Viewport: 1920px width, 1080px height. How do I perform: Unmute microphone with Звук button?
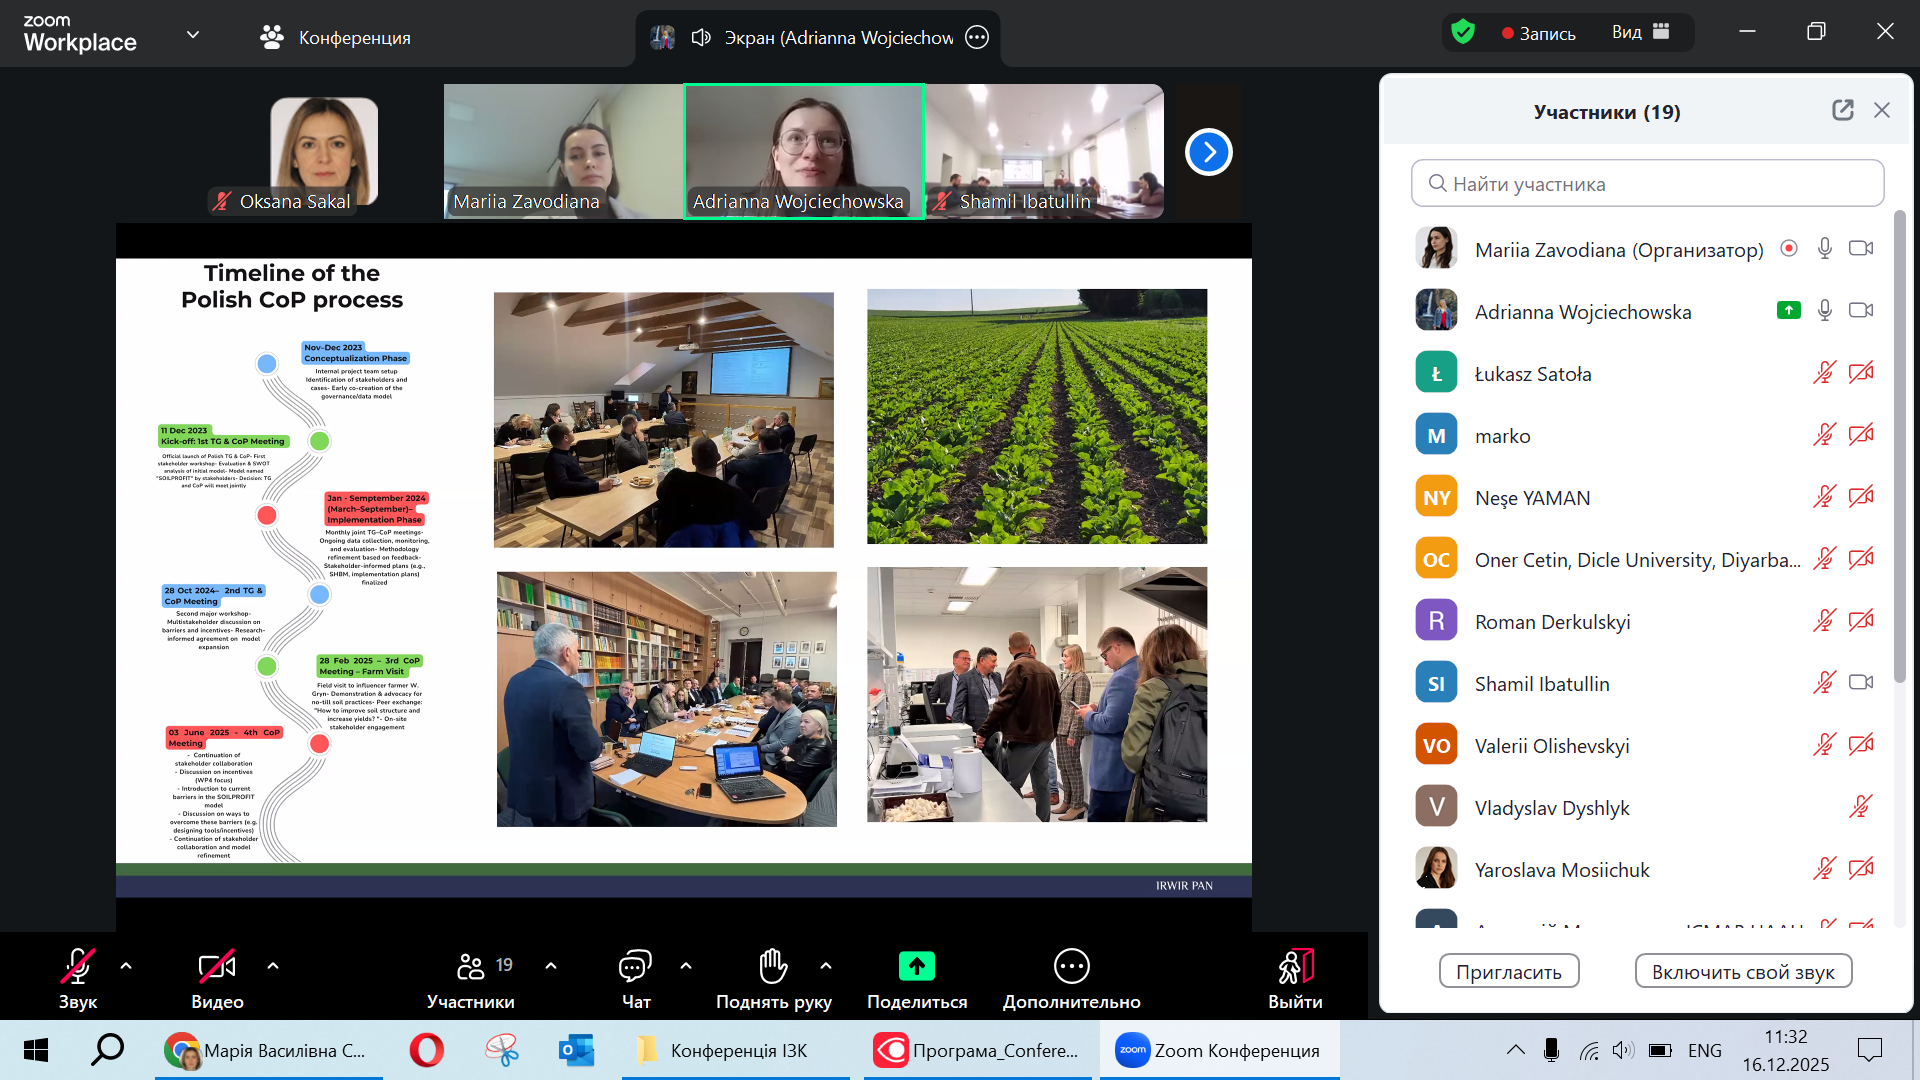78,966
